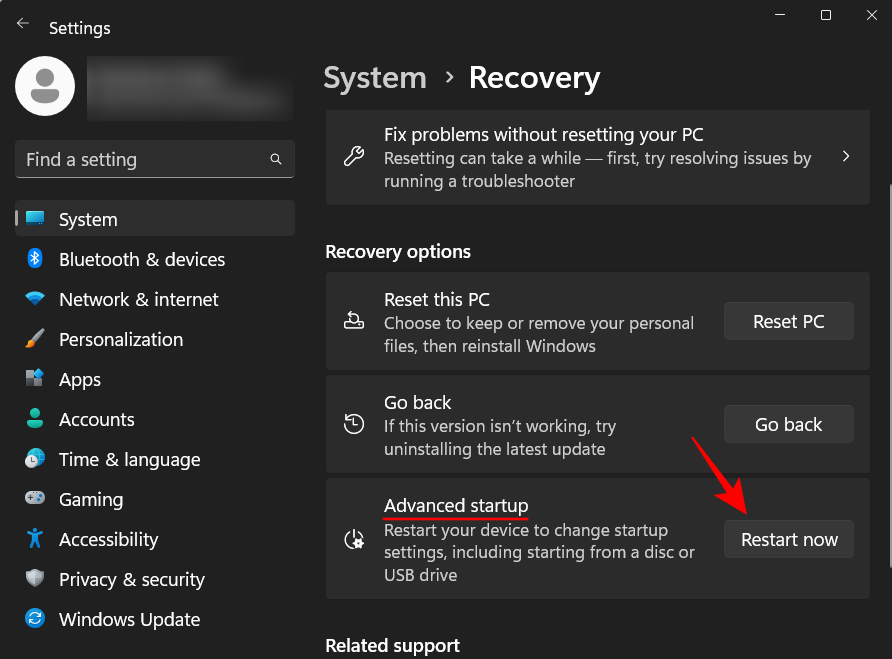Click the search magnifier in Find a setting
The image size is (892, 659).
click(x=275, y=159)
